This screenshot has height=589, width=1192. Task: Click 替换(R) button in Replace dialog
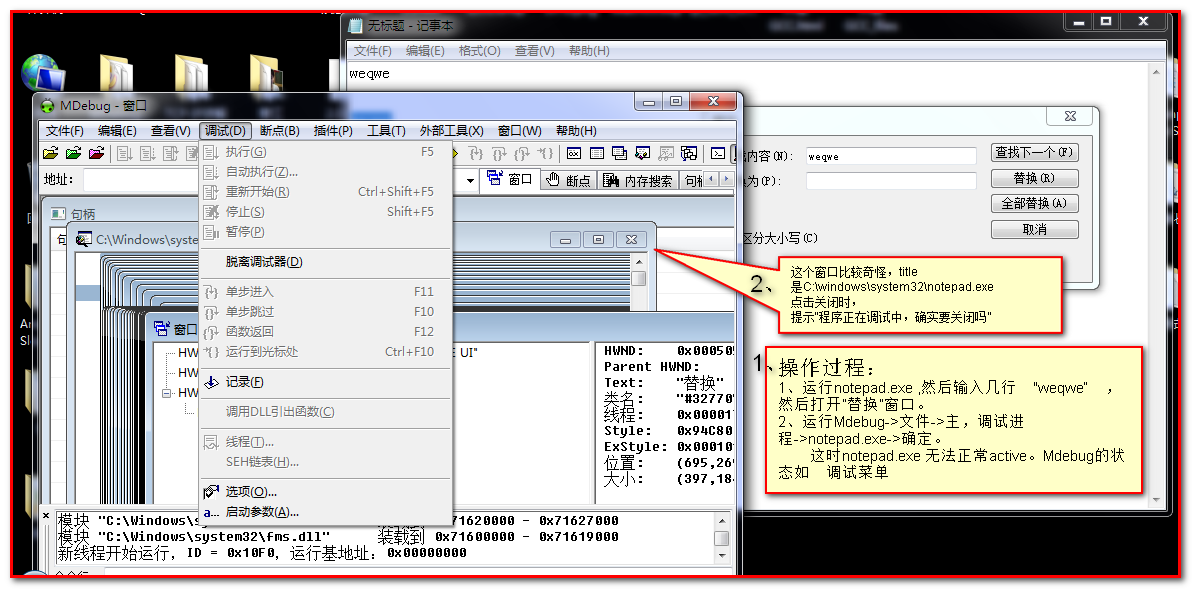click(1035, 178)
